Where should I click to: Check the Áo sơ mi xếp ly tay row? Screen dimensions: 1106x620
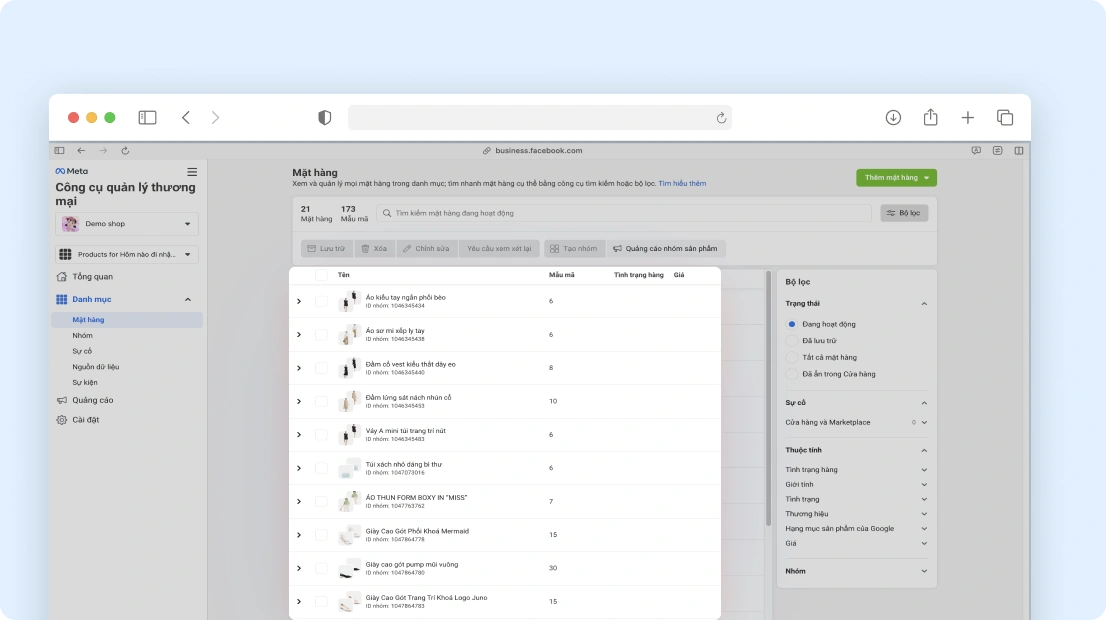[321, 334]
